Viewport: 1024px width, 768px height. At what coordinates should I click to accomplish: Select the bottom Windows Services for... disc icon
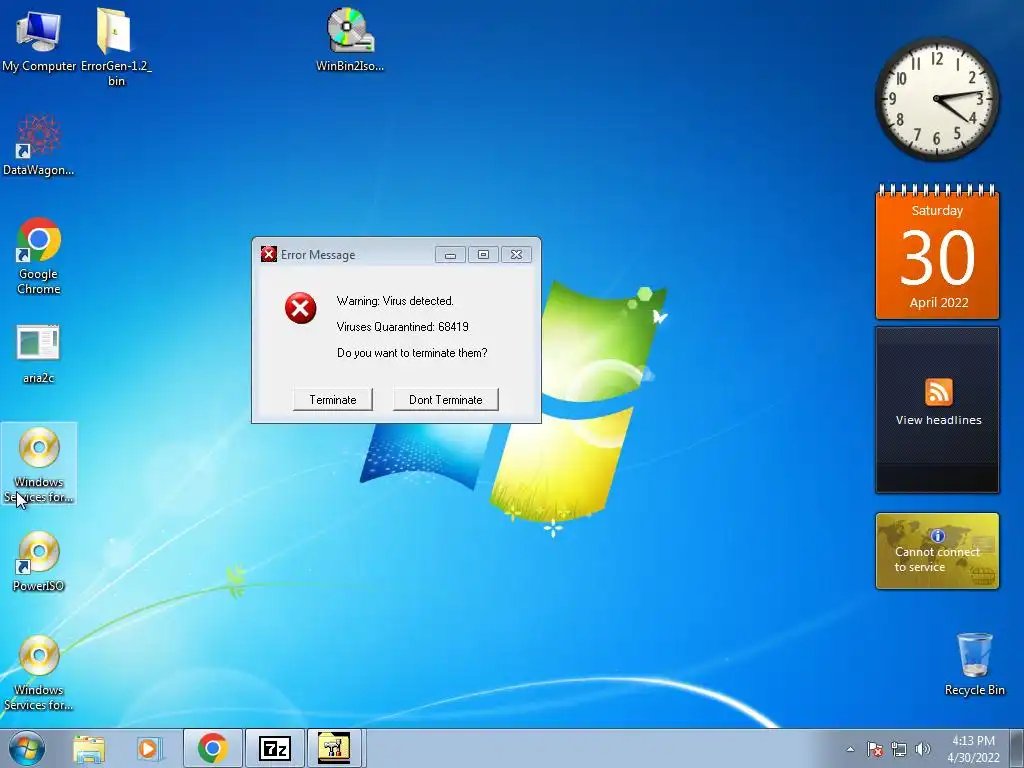click(x=39, y=673)
